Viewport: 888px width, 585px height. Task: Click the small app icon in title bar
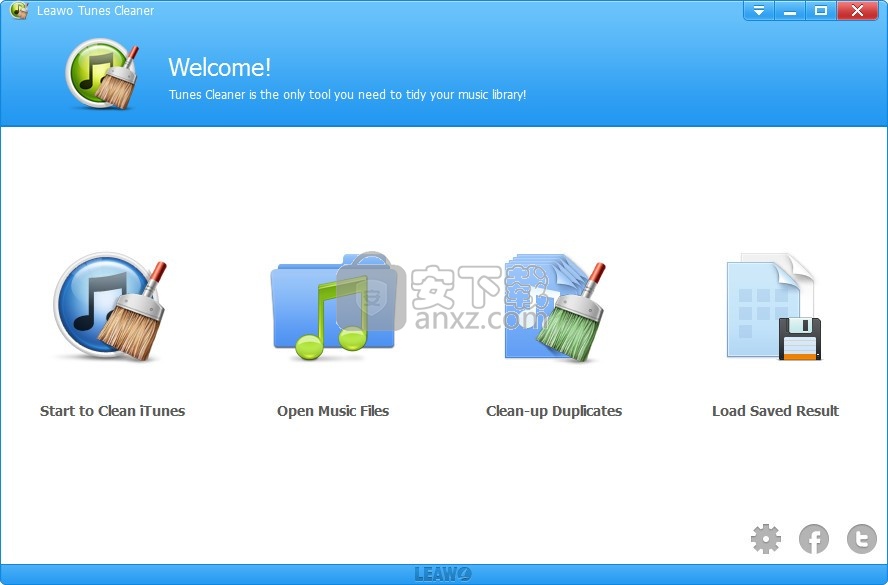(19, 10)
